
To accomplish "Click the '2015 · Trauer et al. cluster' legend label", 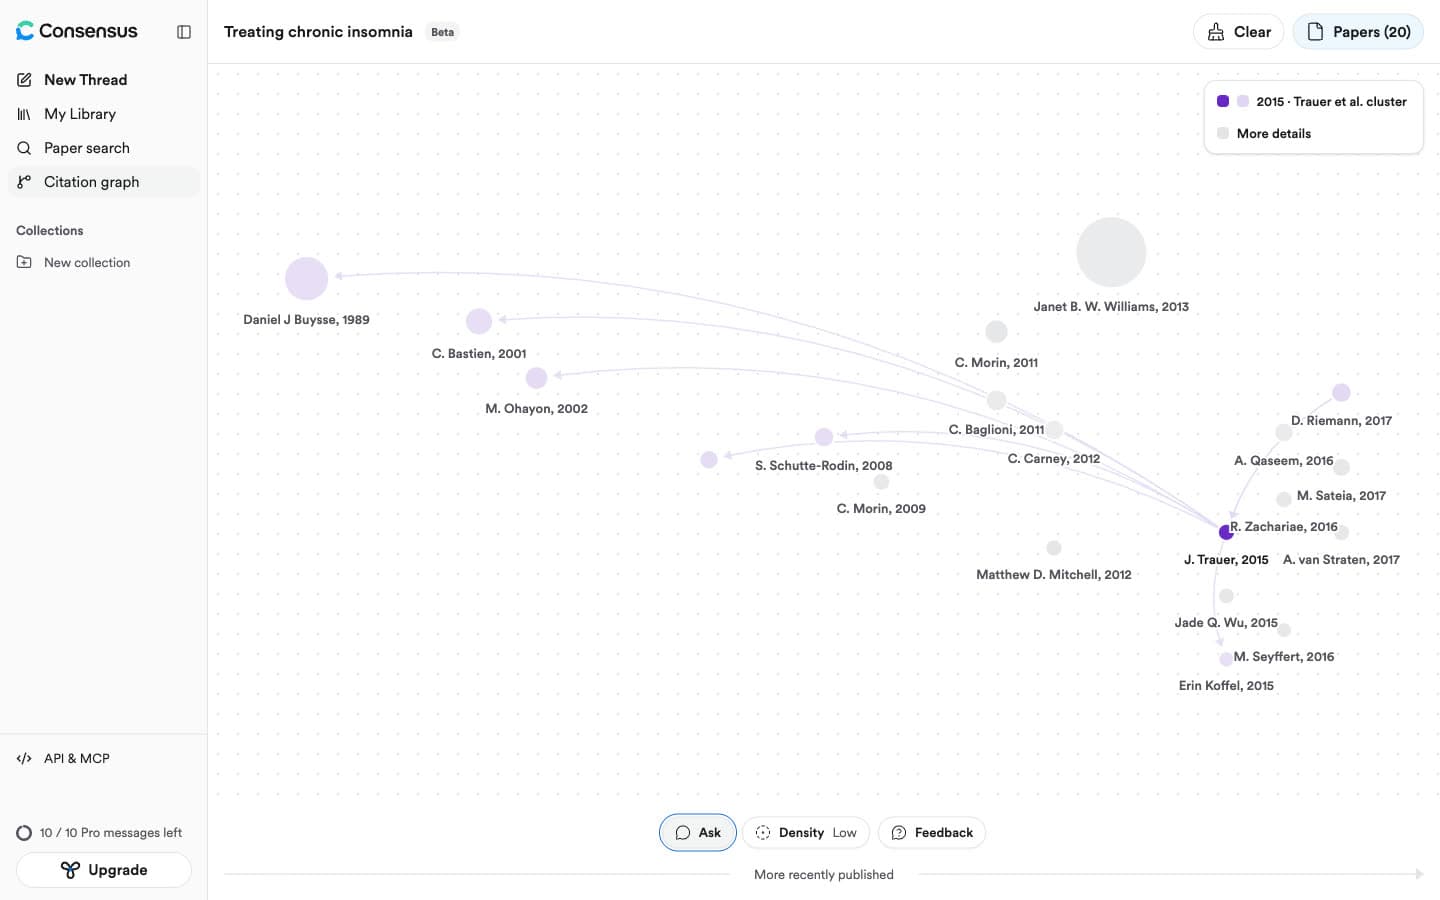I will pyautogui.click(x=1331, y=102).
